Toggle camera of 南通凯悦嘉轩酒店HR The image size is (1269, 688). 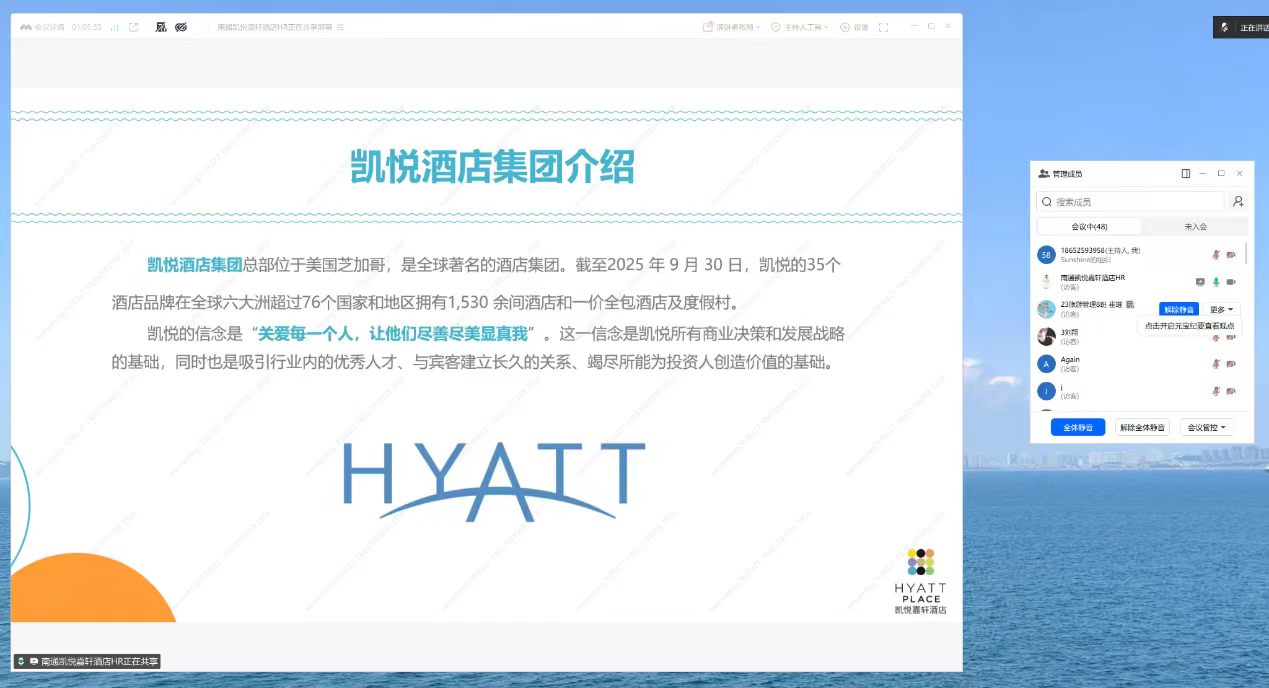point(1231,282)
